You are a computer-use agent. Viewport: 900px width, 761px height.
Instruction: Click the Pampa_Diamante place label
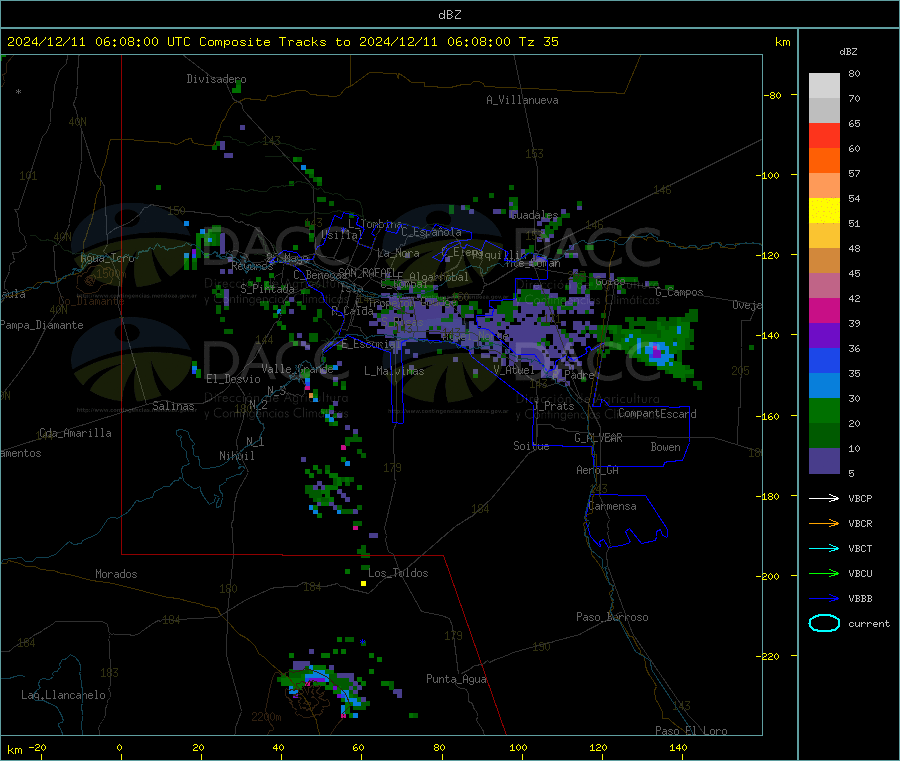[42, 325]
